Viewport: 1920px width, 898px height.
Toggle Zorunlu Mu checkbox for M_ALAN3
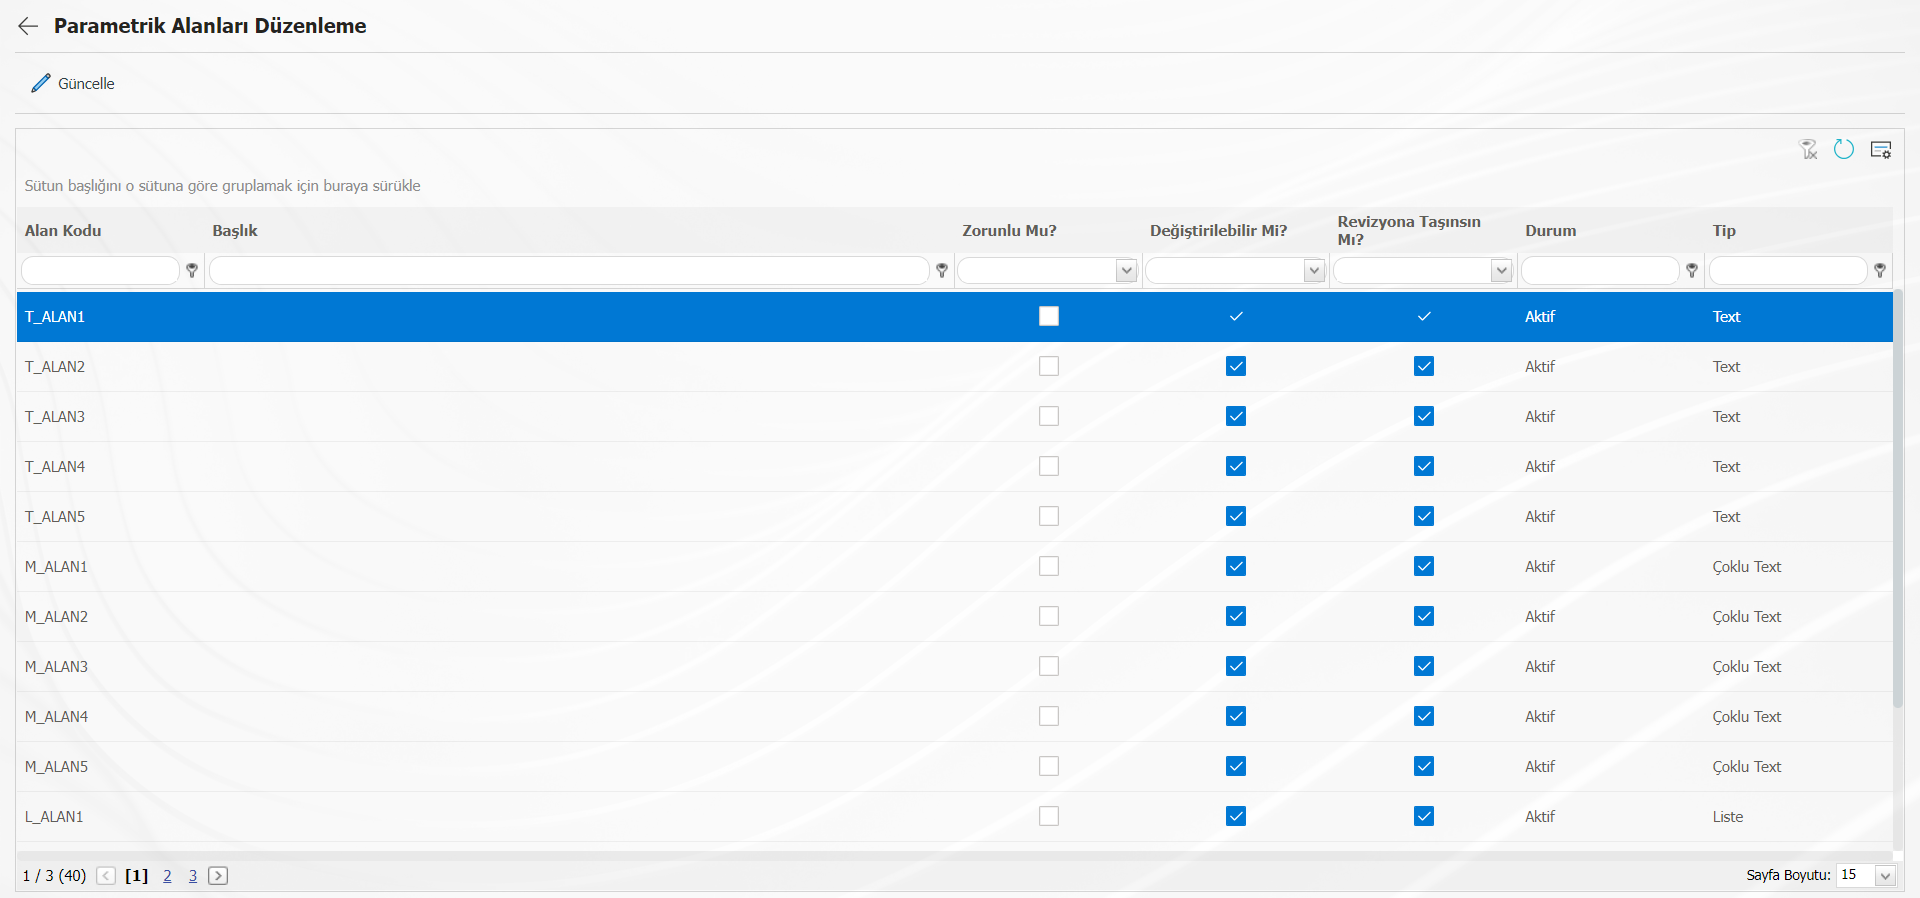coord(1049,666)
